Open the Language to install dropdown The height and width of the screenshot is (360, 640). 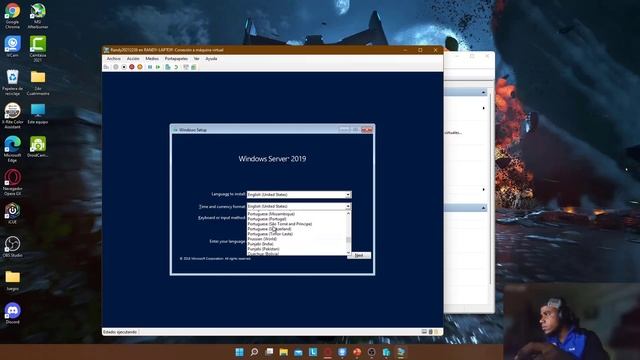click(299, 195)
